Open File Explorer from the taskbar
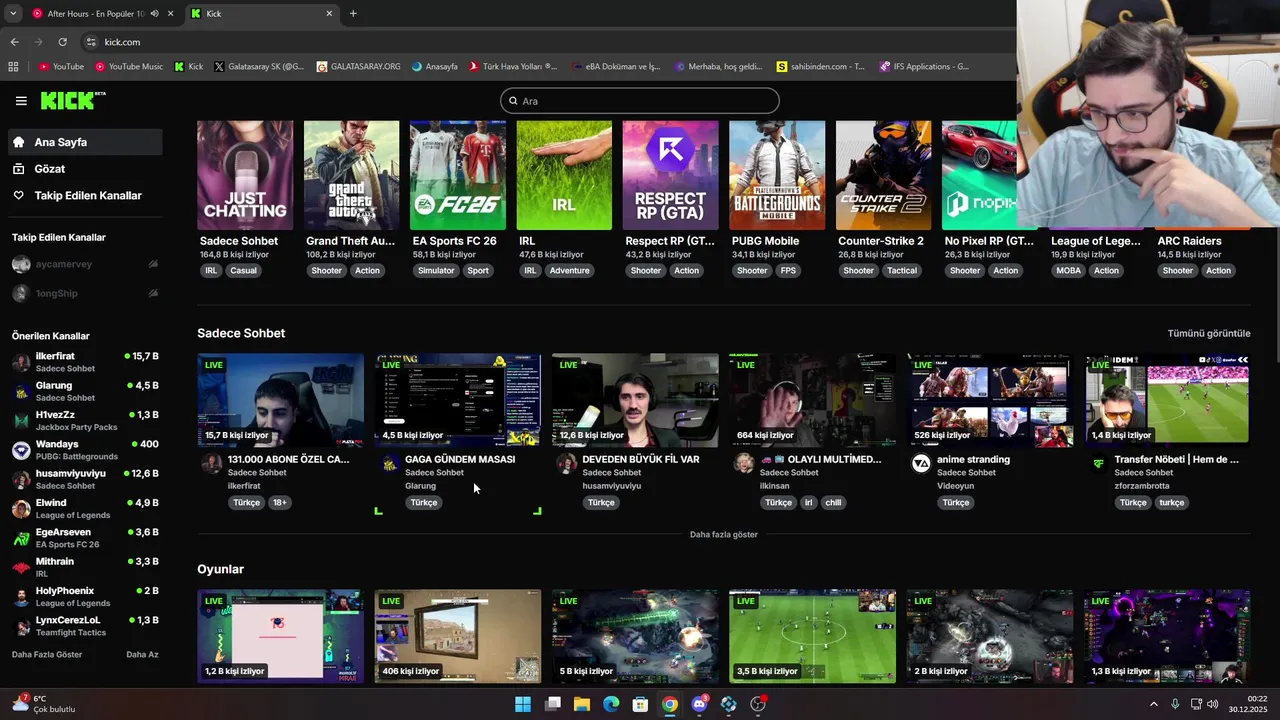1280x720 pixels. click(582, 704)
